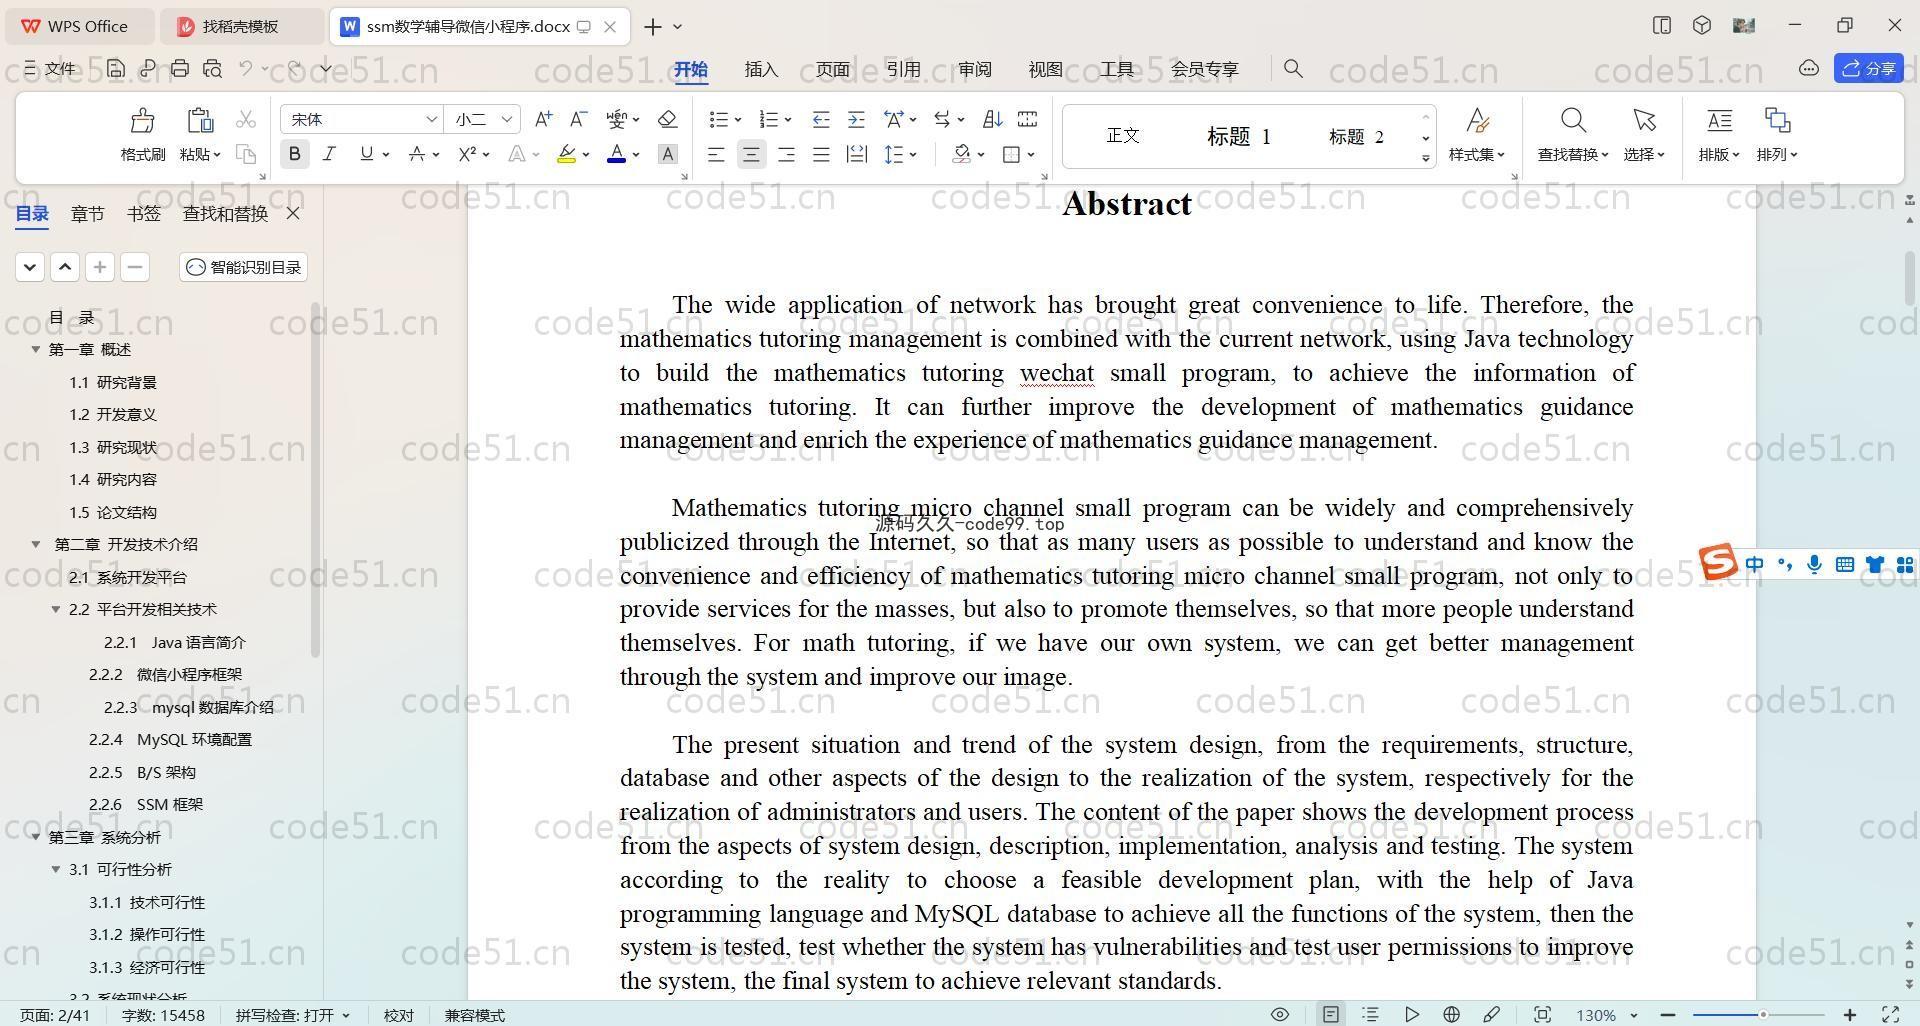The width and height of the screenshot is (1920, 1026).
Task: Open the 插入 ribbon tab
Action: pos(761,68)
